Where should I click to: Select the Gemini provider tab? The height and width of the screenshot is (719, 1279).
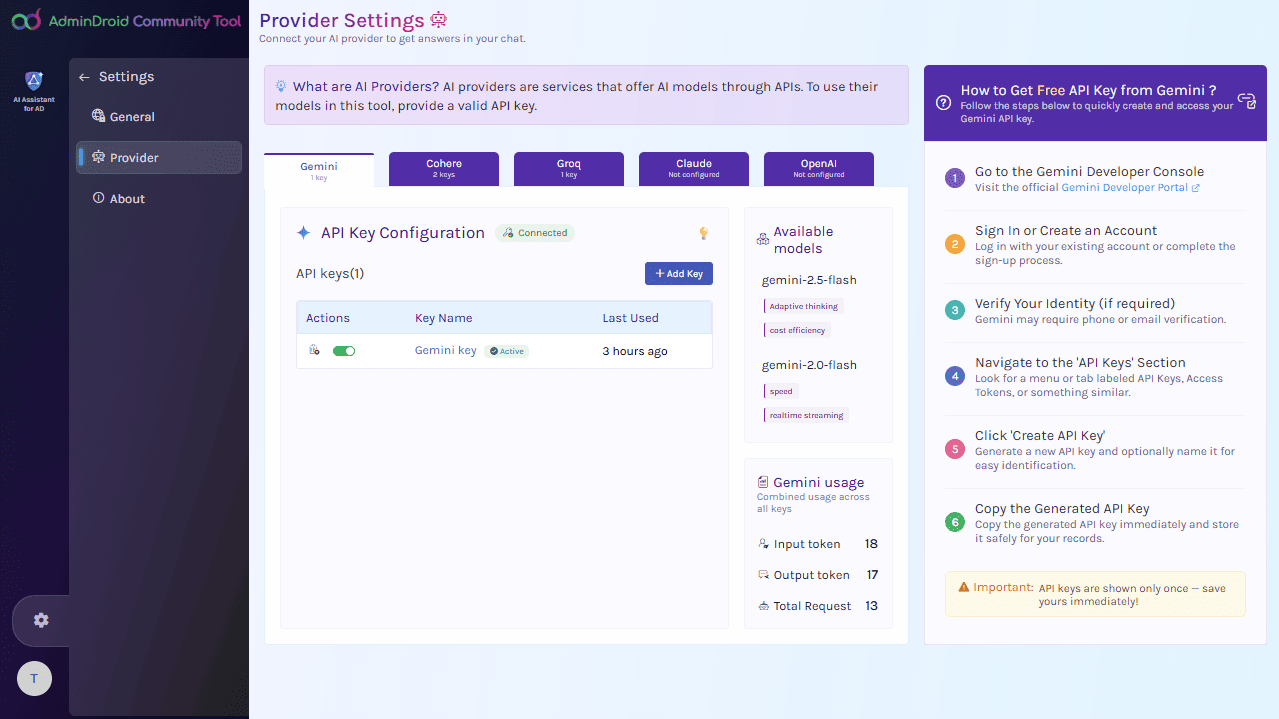[x=319, y=170]
